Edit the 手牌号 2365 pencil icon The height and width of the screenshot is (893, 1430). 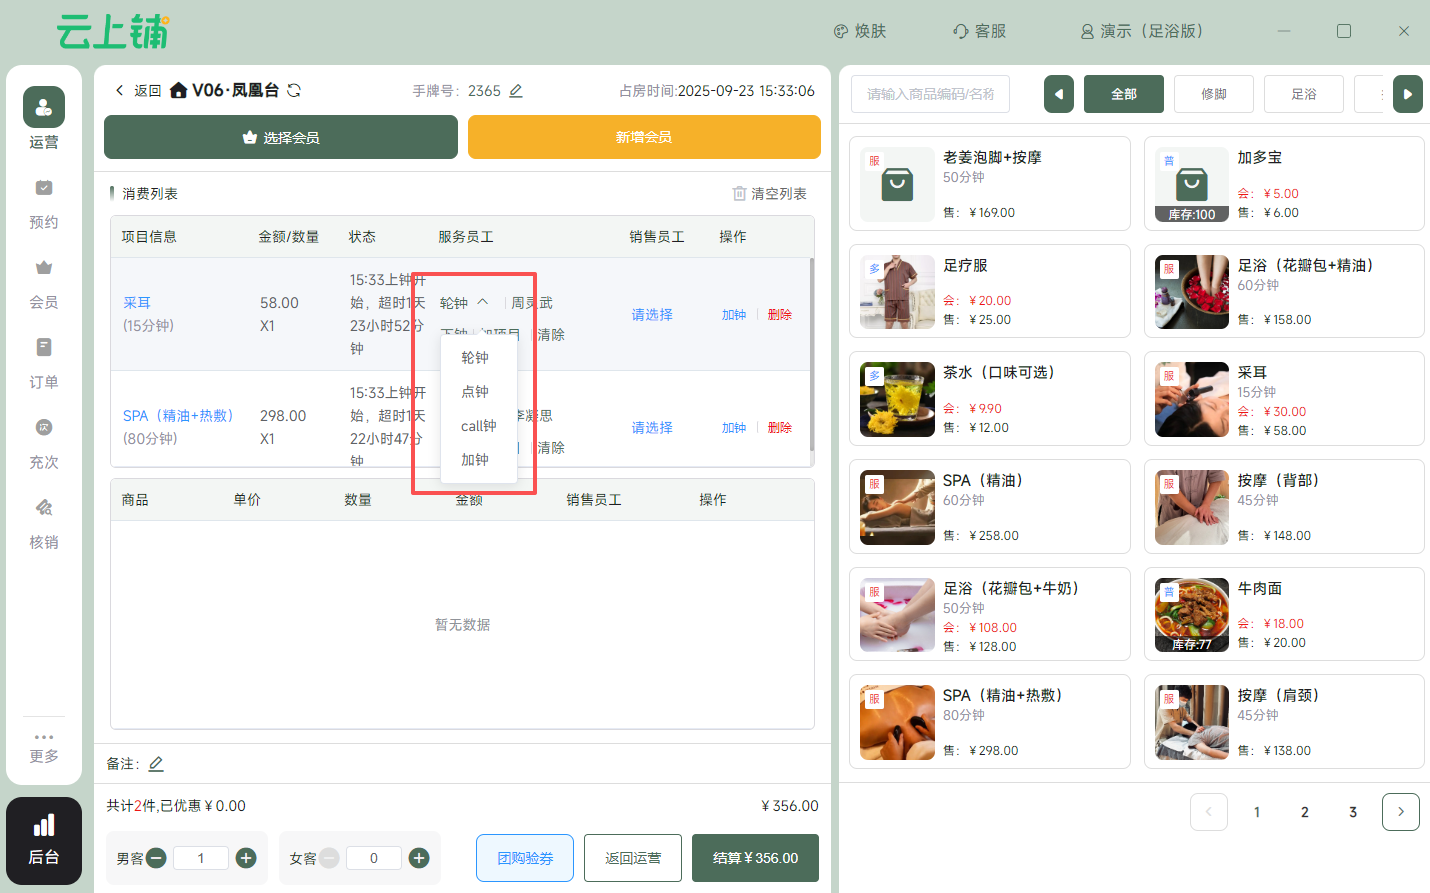(516, 91)
